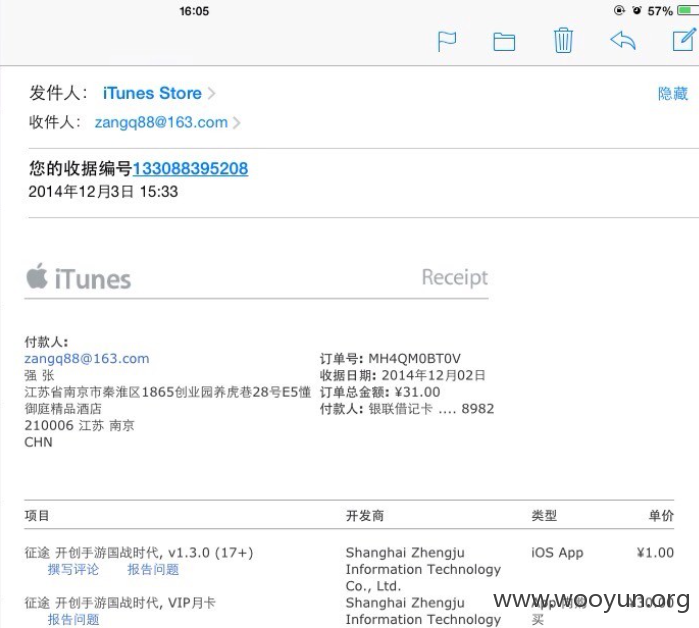Viewport: 699px width, 628px height.
Task: Tap the 收件人 label
Action: [x=55, y=122]
